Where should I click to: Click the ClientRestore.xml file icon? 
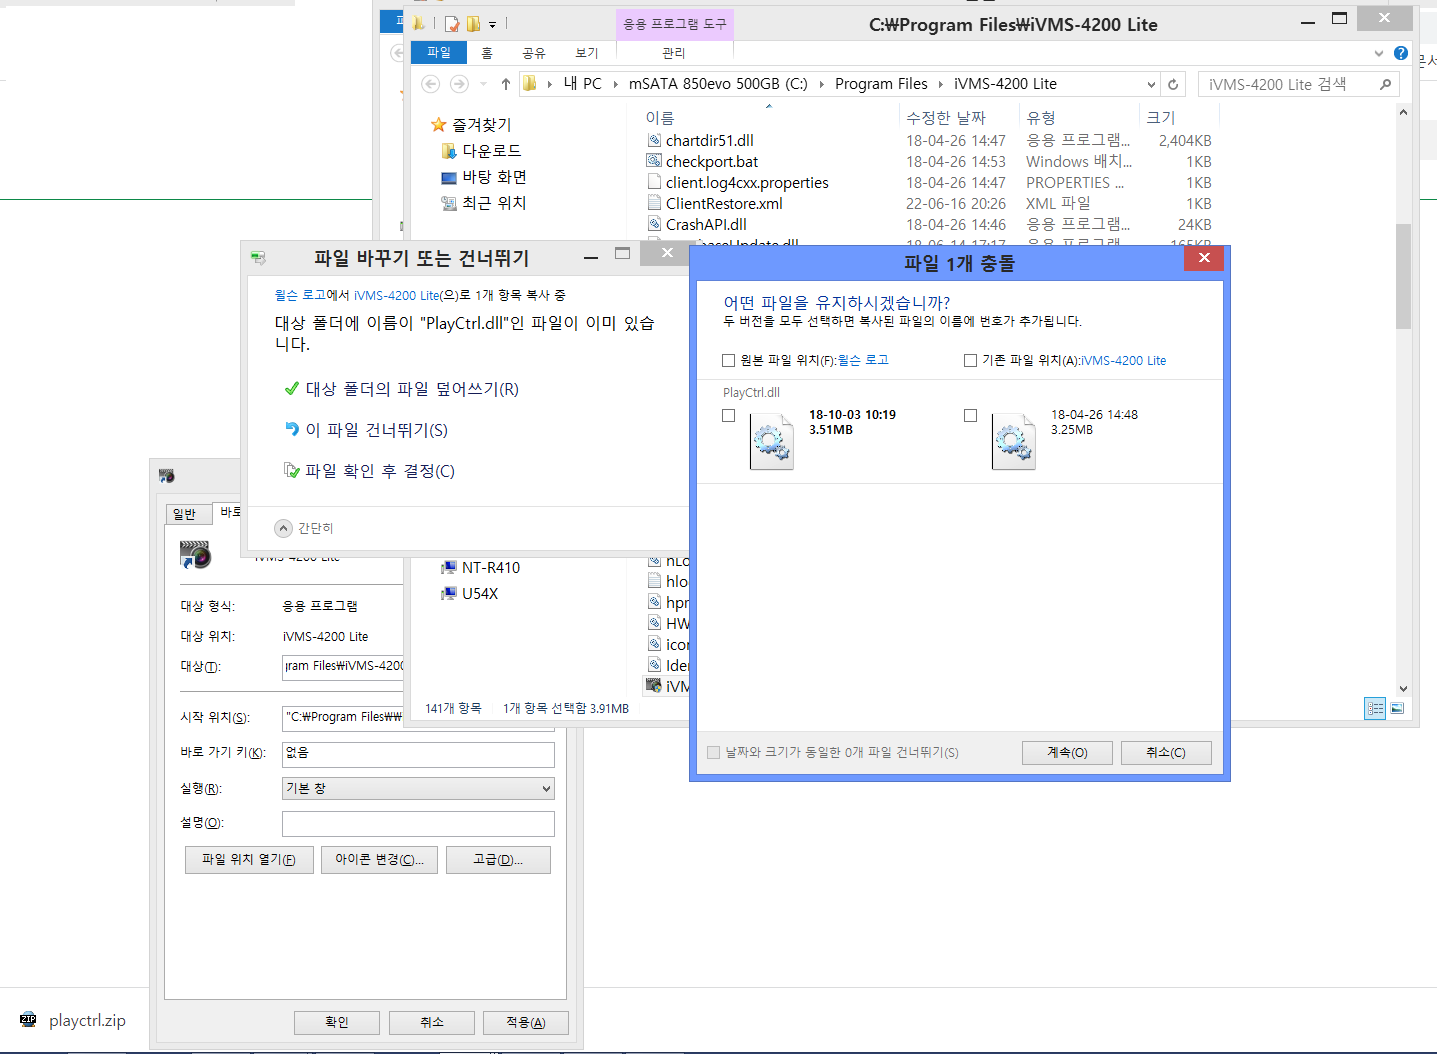pyautogui.click(x=654, y=203)
